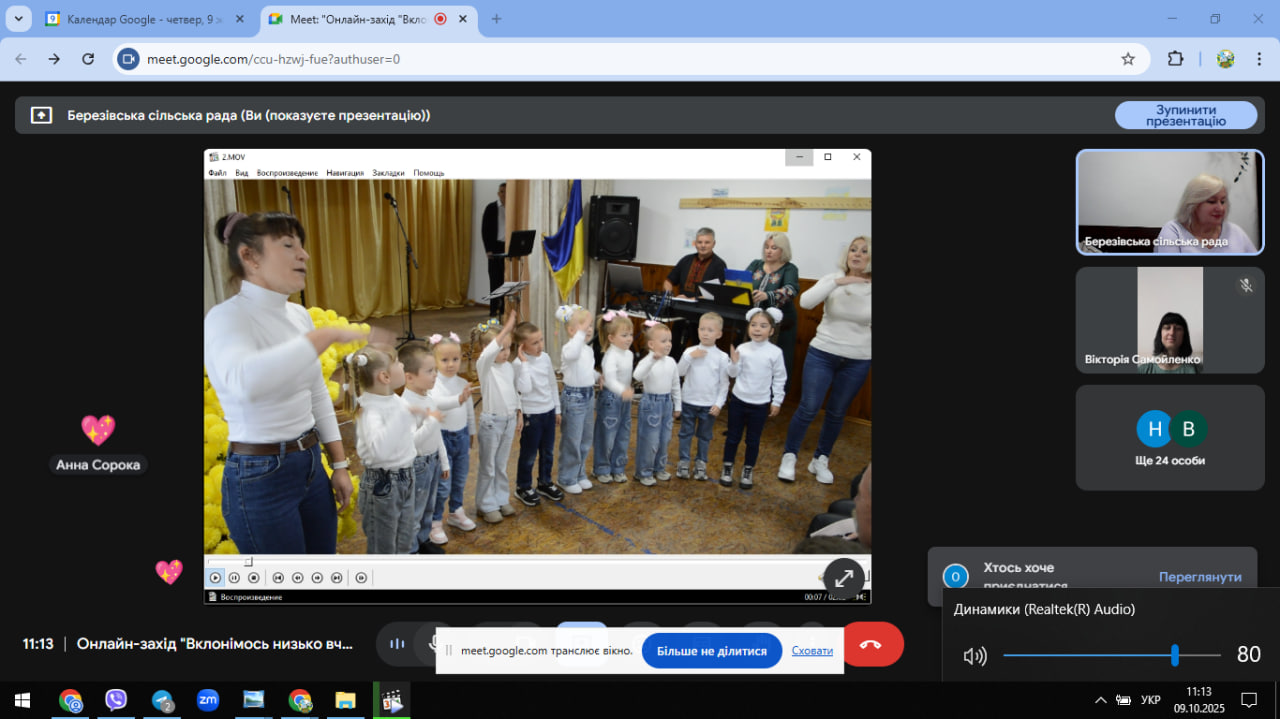Launch Viber from the taskbar
Screen dimensions: 1280x719
pyautogui.click(x=116, y=700)
